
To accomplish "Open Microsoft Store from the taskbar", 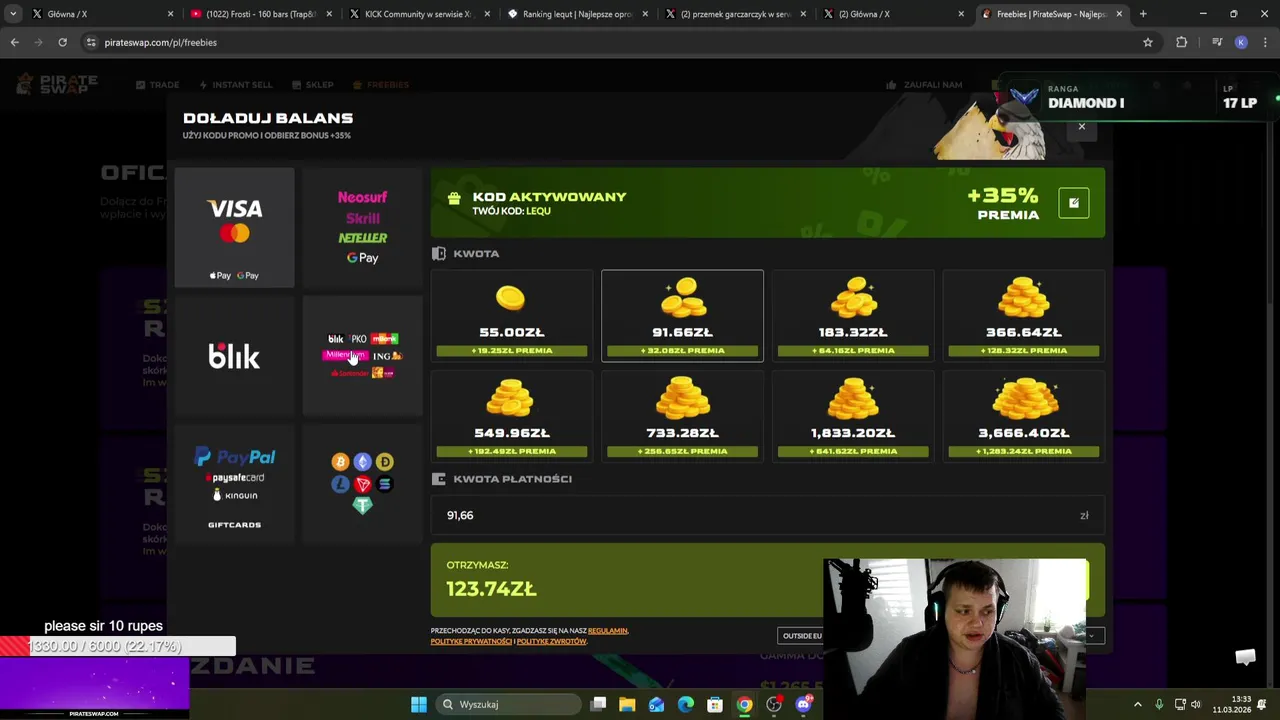I will pos(715,704).
